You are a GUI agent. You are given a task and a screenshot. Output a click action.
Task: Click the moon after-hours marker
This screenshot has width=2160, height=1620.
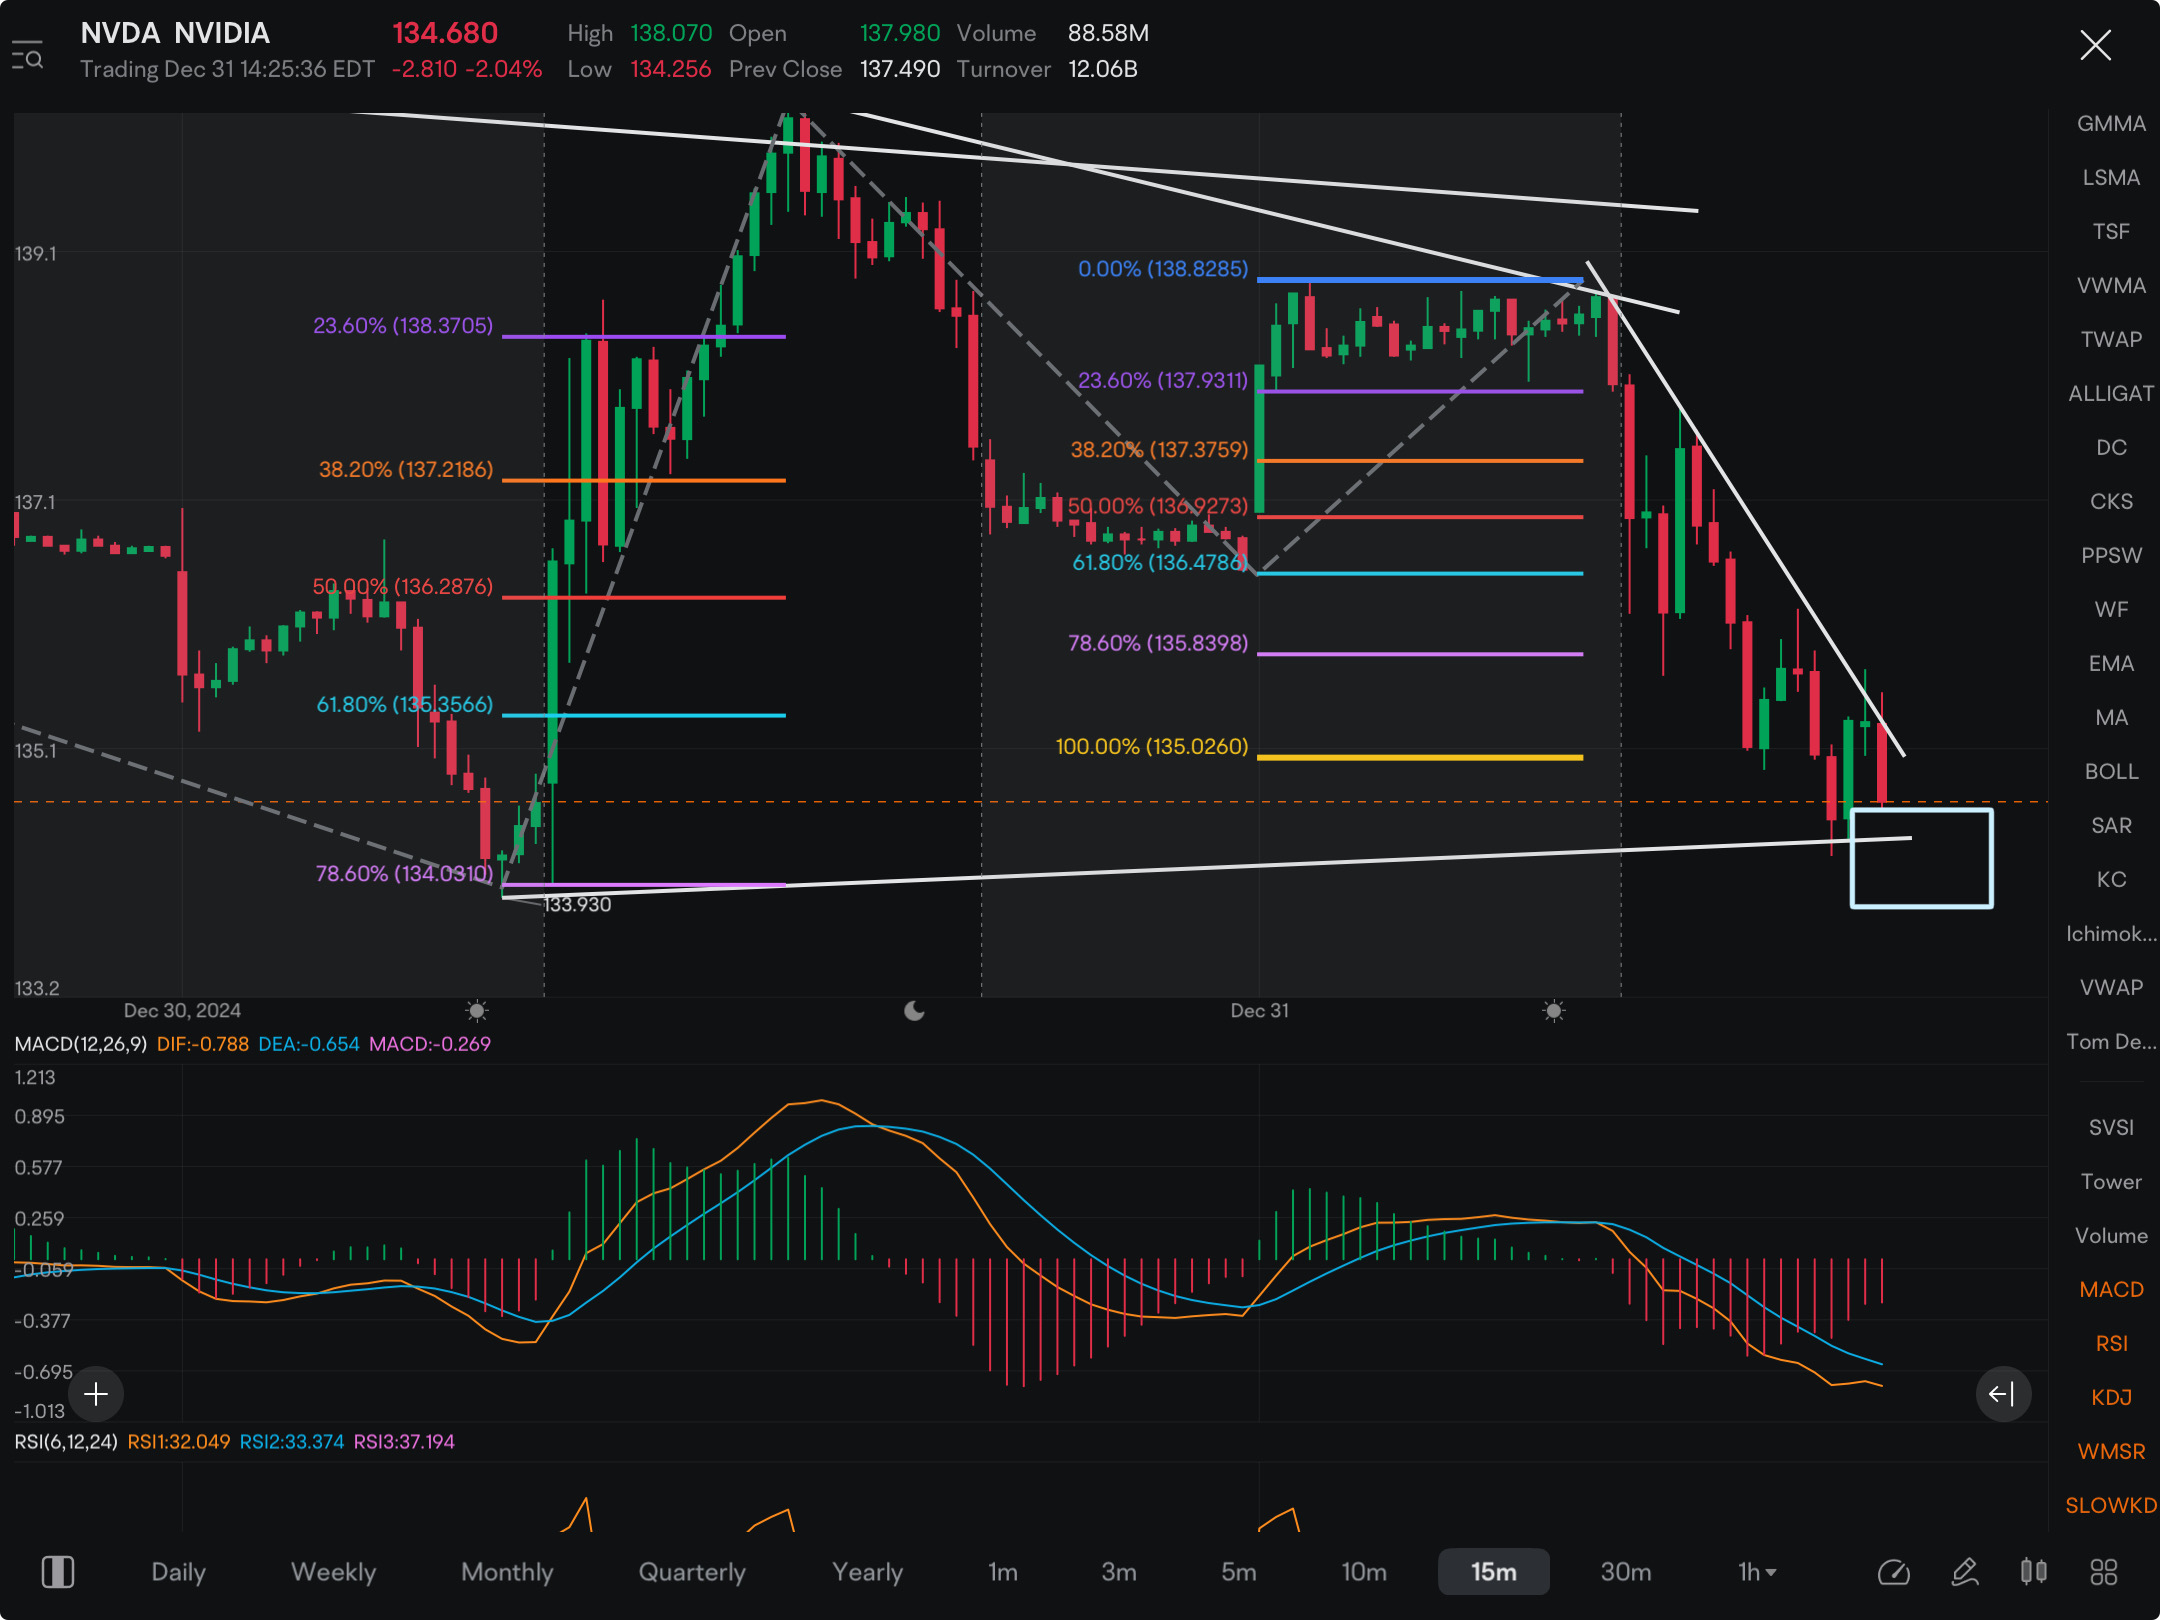[914, 1011]
